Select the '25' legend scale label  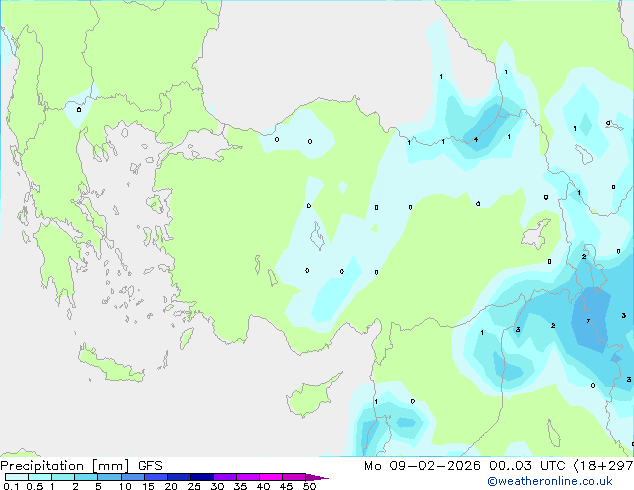tap(194, 486)
